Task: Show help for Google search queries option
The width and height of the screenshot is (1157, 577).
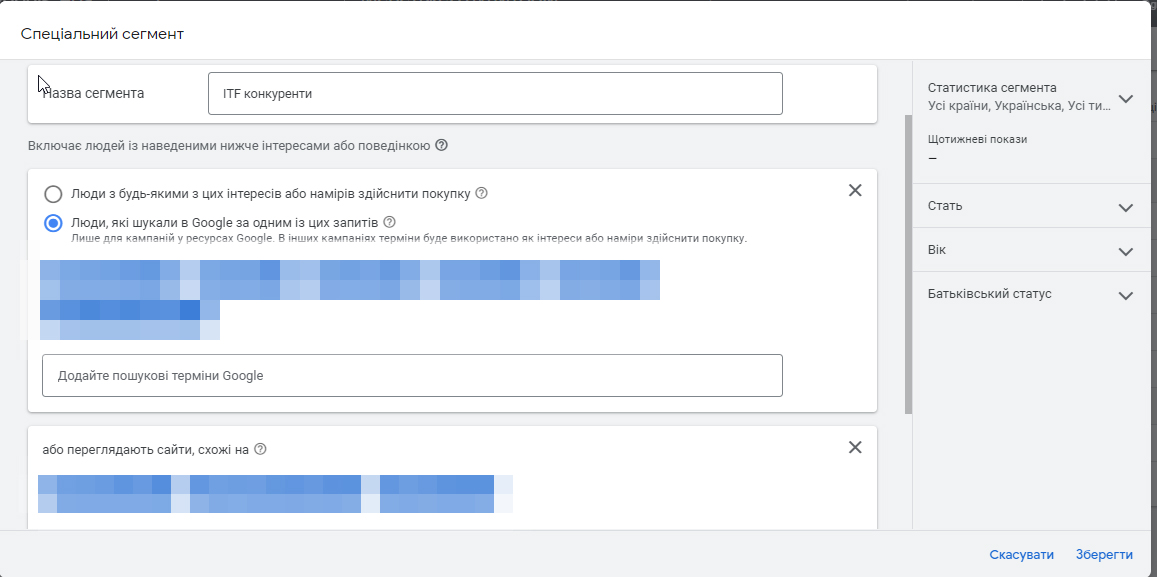Action: point(390,222)
